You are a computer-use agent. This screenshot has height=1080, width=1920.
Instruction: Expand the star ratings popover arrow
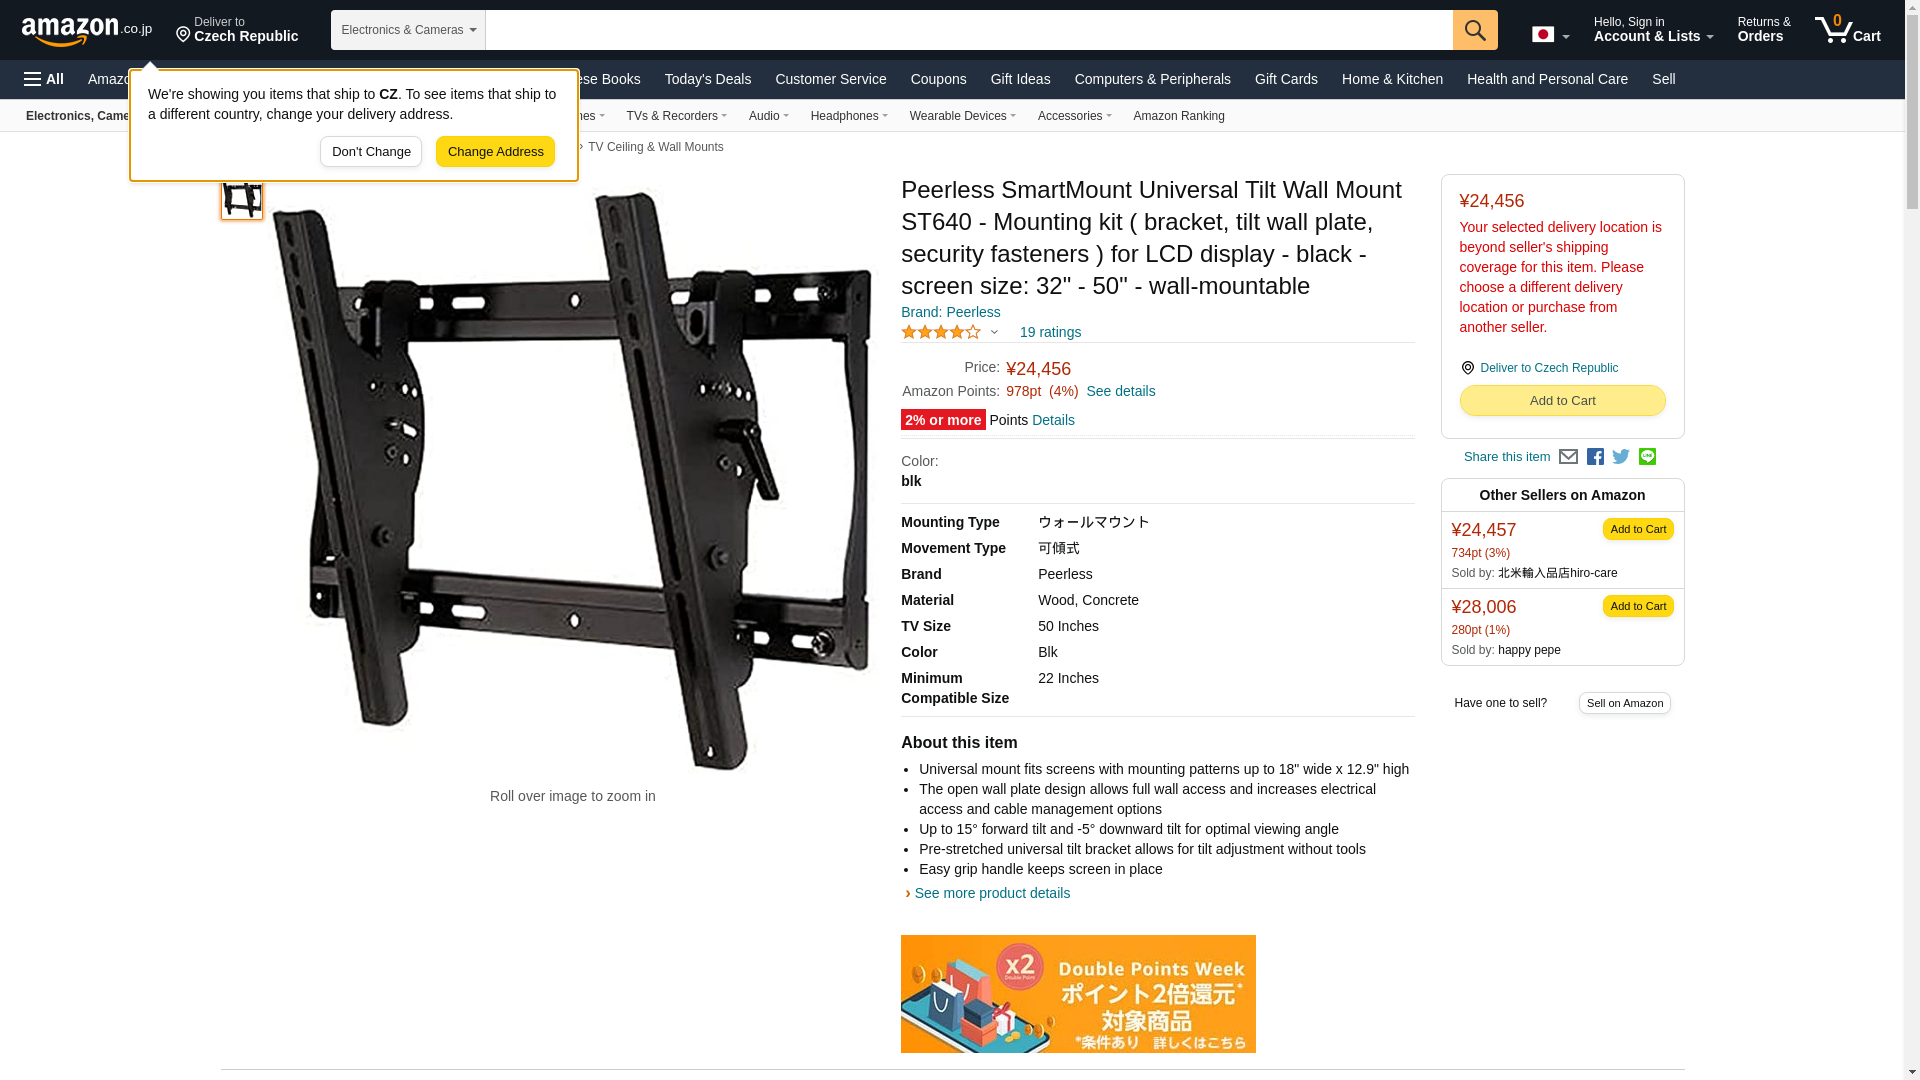994,332
